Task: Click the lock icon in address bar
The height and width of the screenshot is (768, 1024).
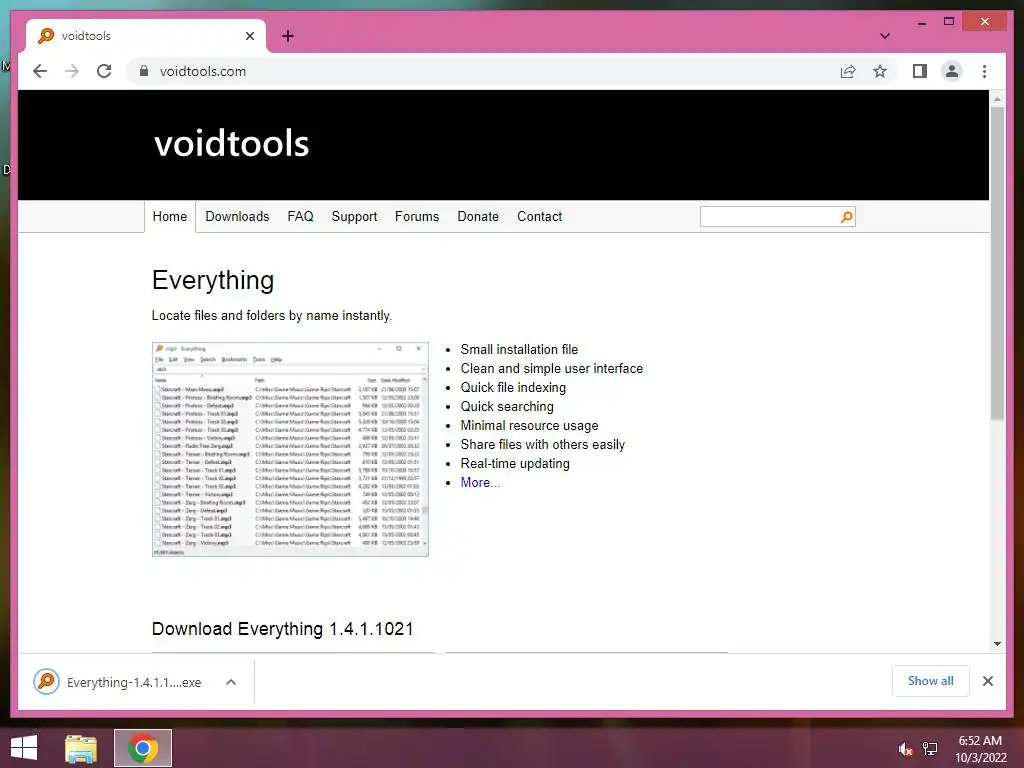Action: [144, 71]
